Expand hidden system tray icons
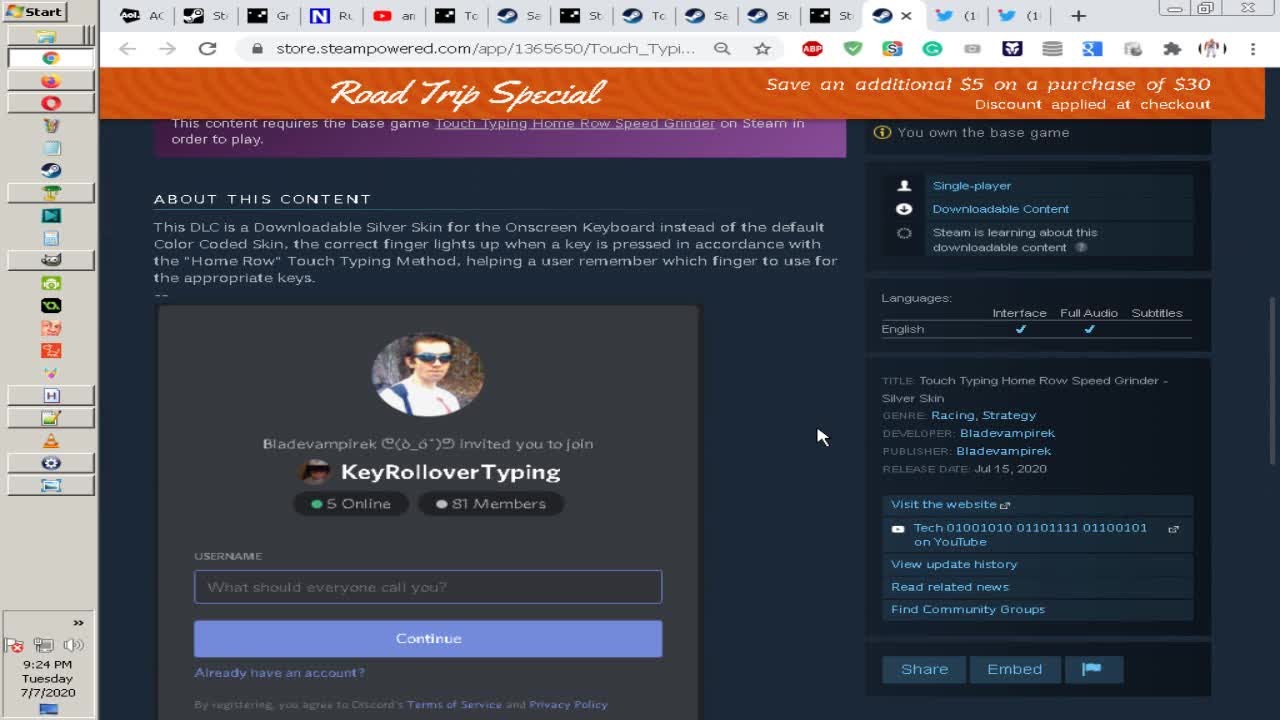This screenshot has width=1280, height=720. tap(78, 623)
